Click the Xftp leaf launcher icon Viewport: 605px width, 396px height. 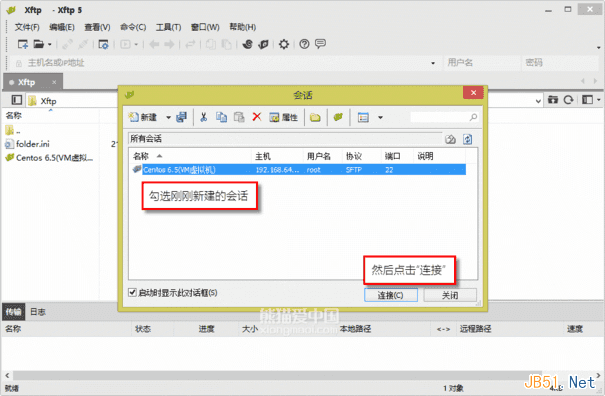[x=264, y=44]
